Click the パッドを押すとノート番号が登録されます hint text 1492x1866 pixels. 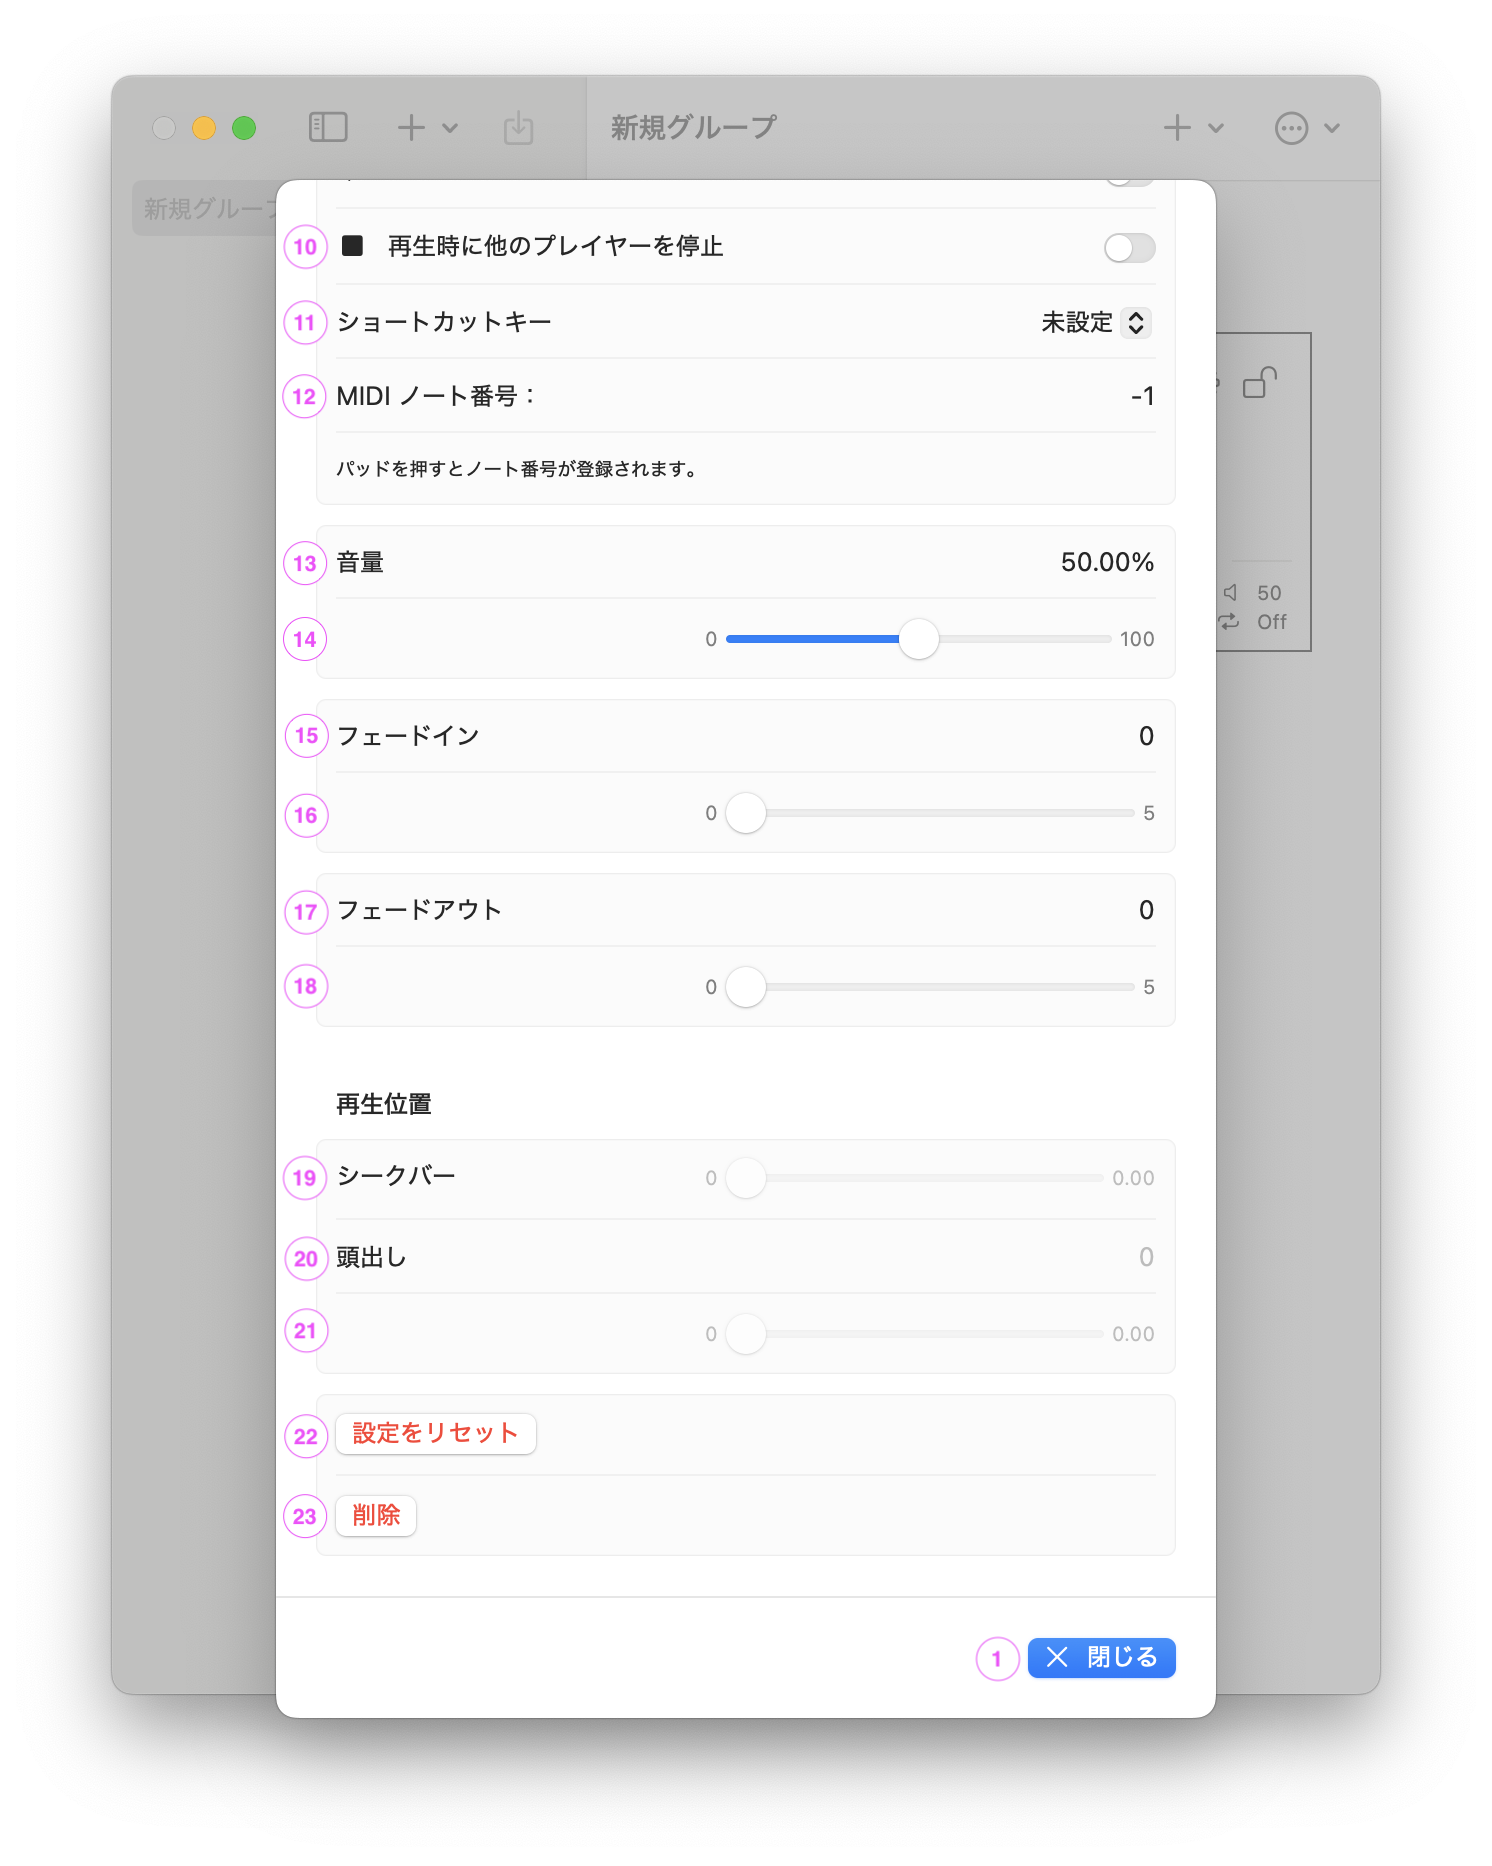(x=516, y=468)
